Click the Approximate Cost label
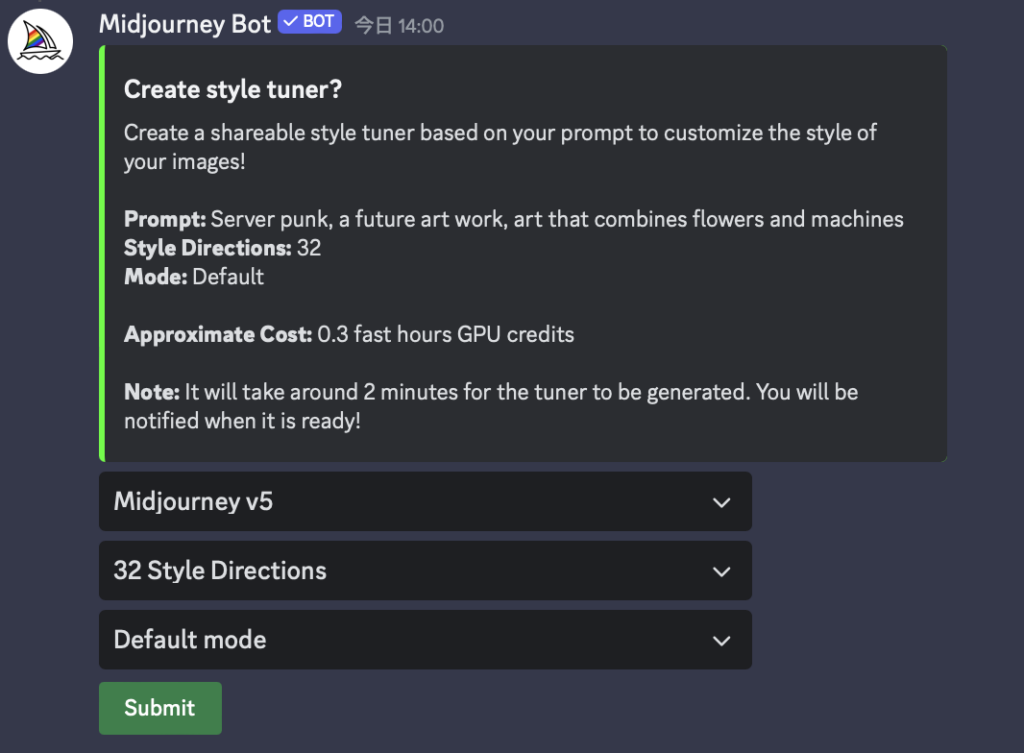Viewport: 1024px width, 753px height. pos(218,335)
